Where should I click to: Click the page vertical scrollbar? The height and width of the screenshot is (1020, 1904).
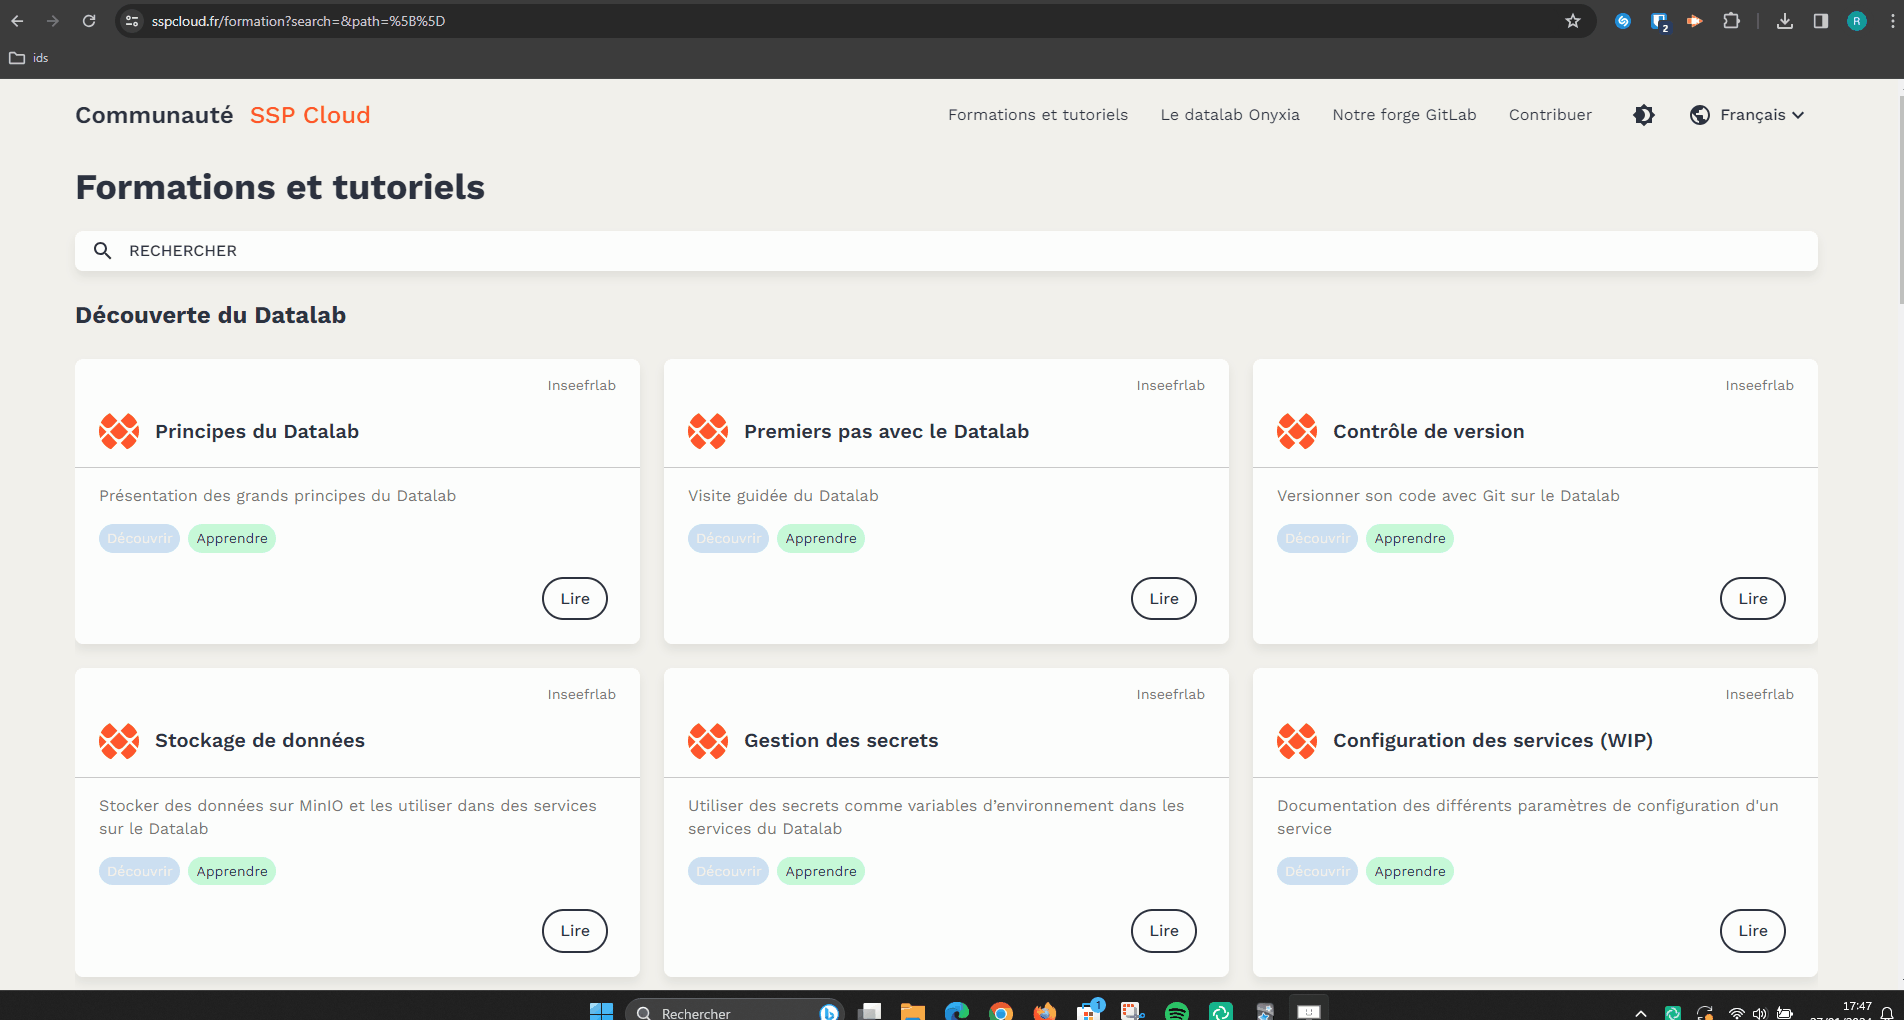click(x=1900, y=200)
